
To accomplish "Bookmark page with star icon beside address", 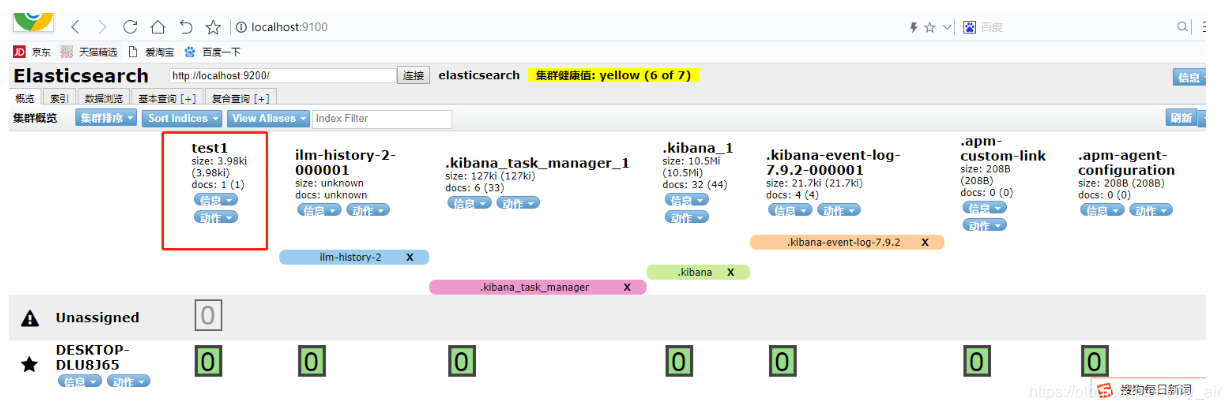I will click(x=212, y=27).
